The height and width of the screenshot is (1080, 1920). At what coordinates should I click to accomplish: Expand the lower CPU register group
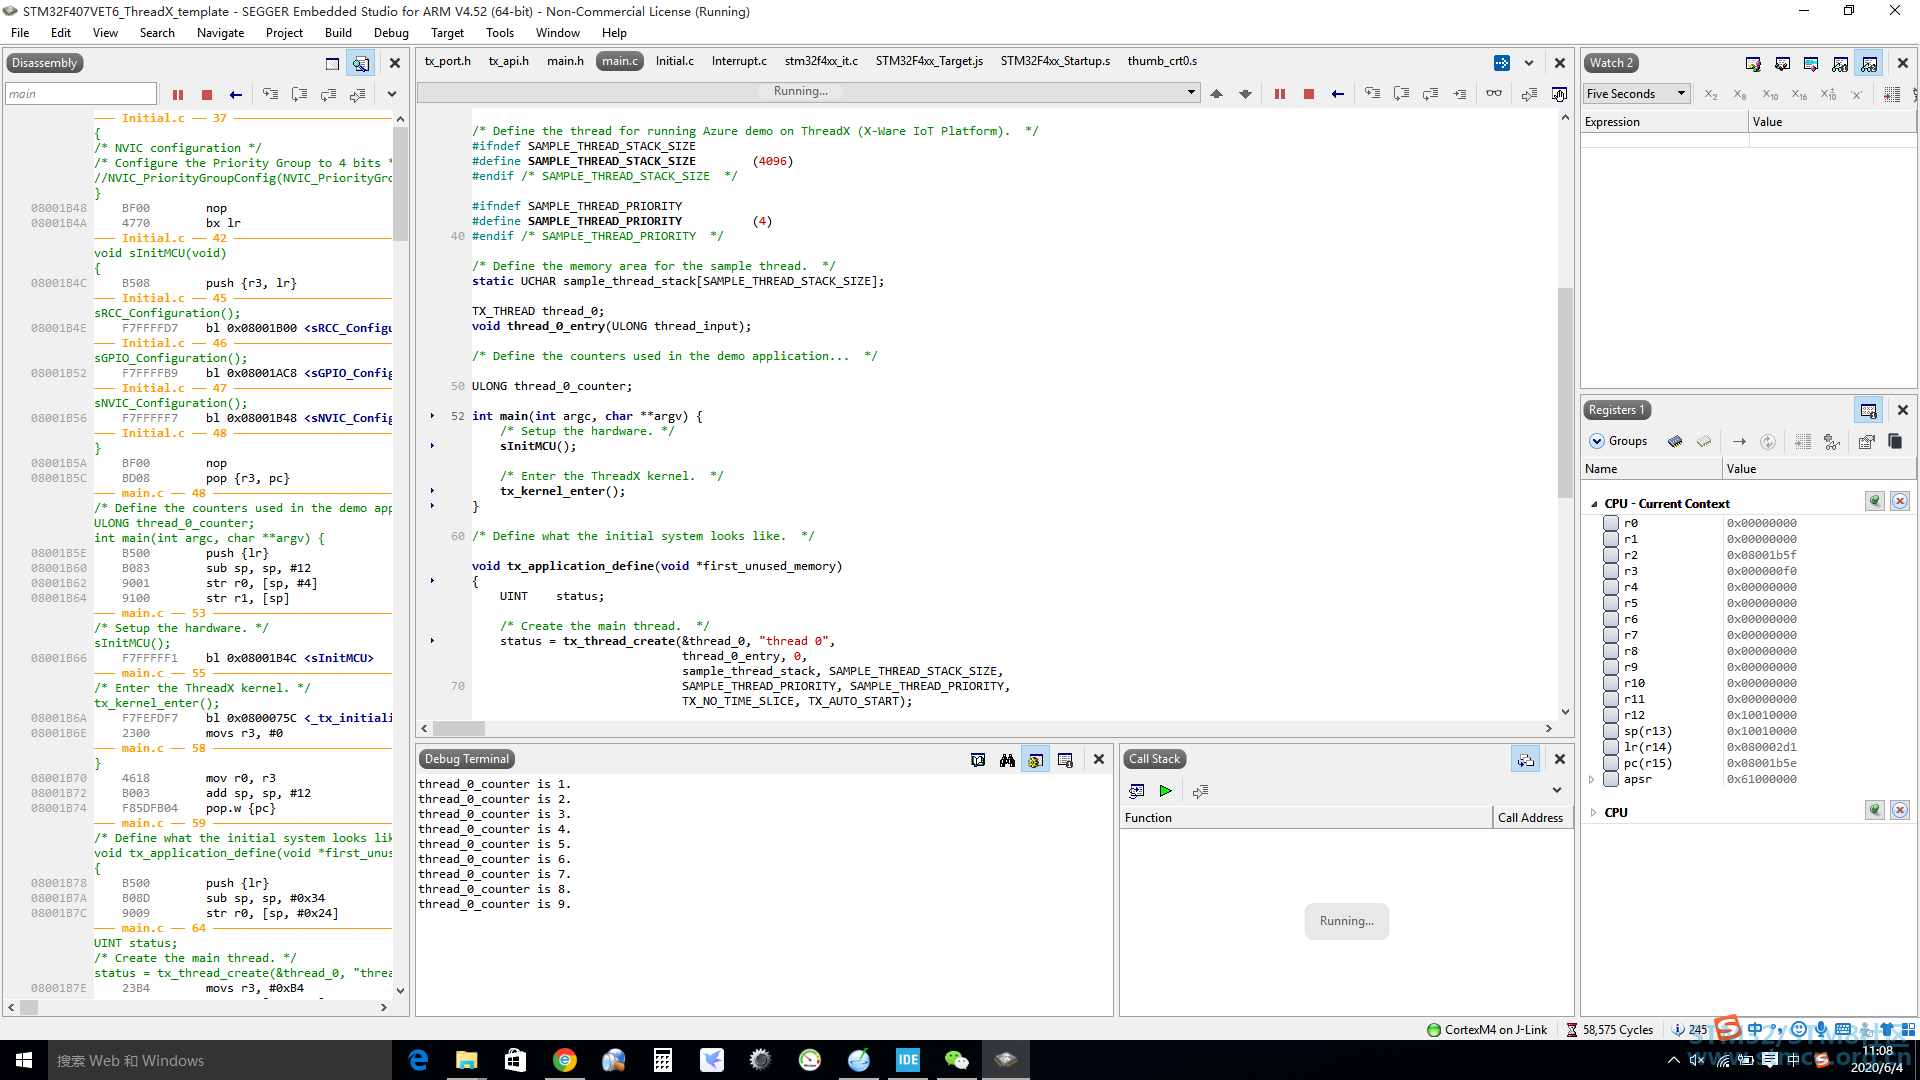tap(1593, 812)
